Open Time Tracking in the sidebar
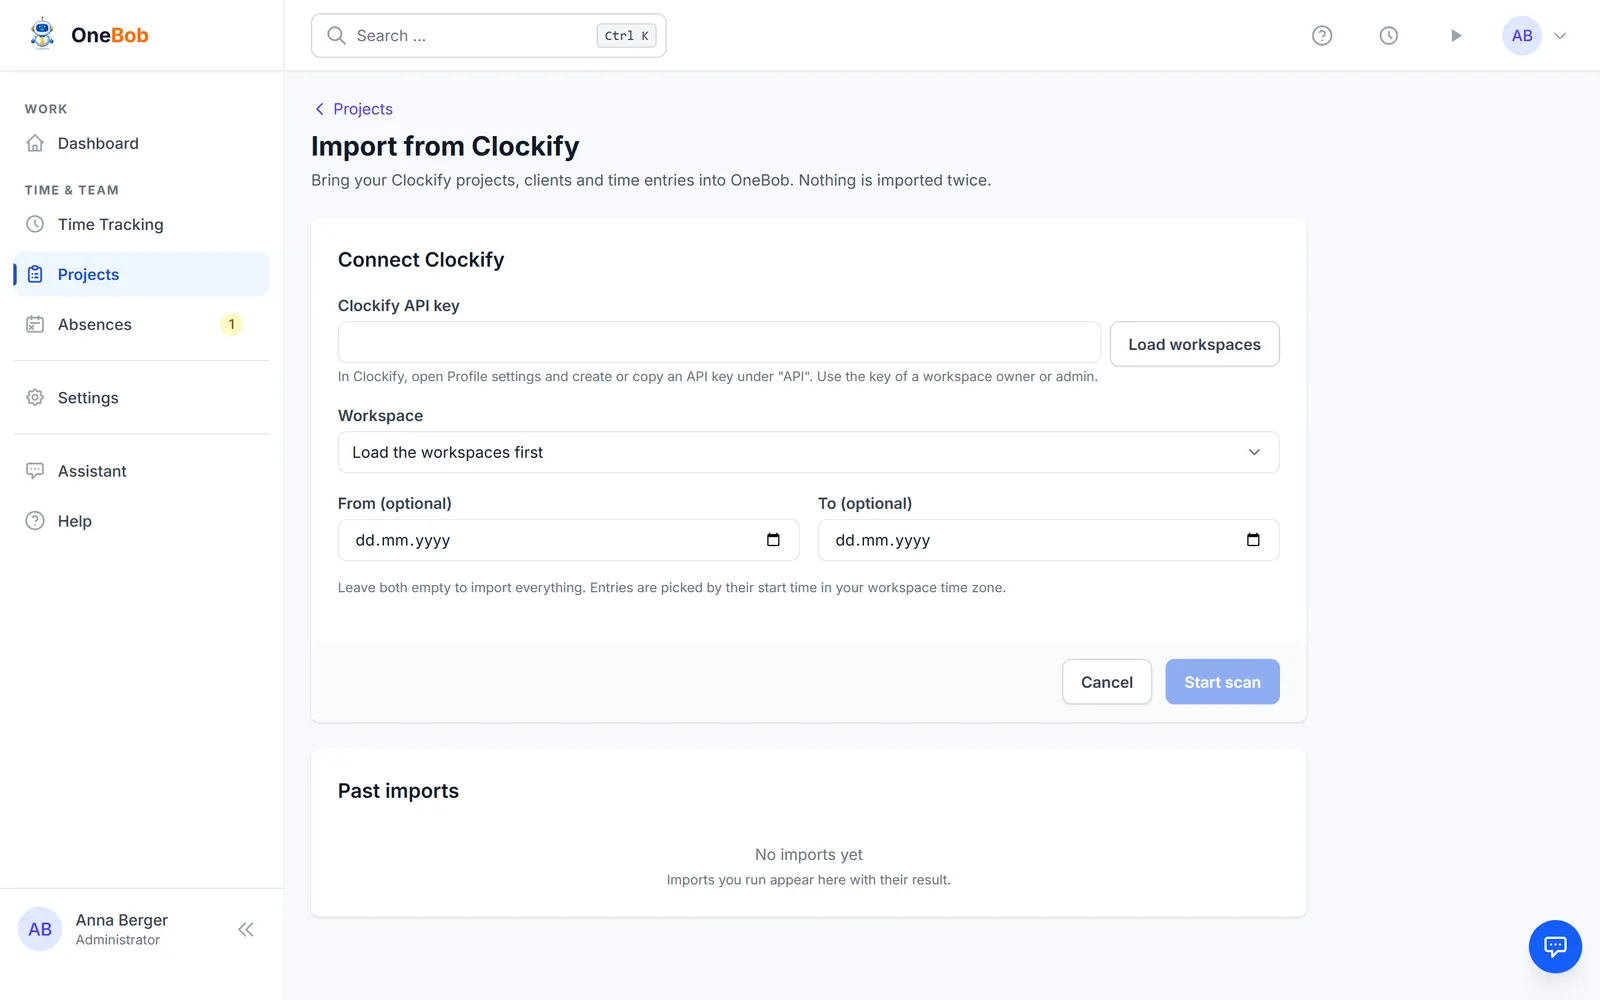Image resolution: width=1600 pixels, height=1000 pixels. (x=141, y=224)
